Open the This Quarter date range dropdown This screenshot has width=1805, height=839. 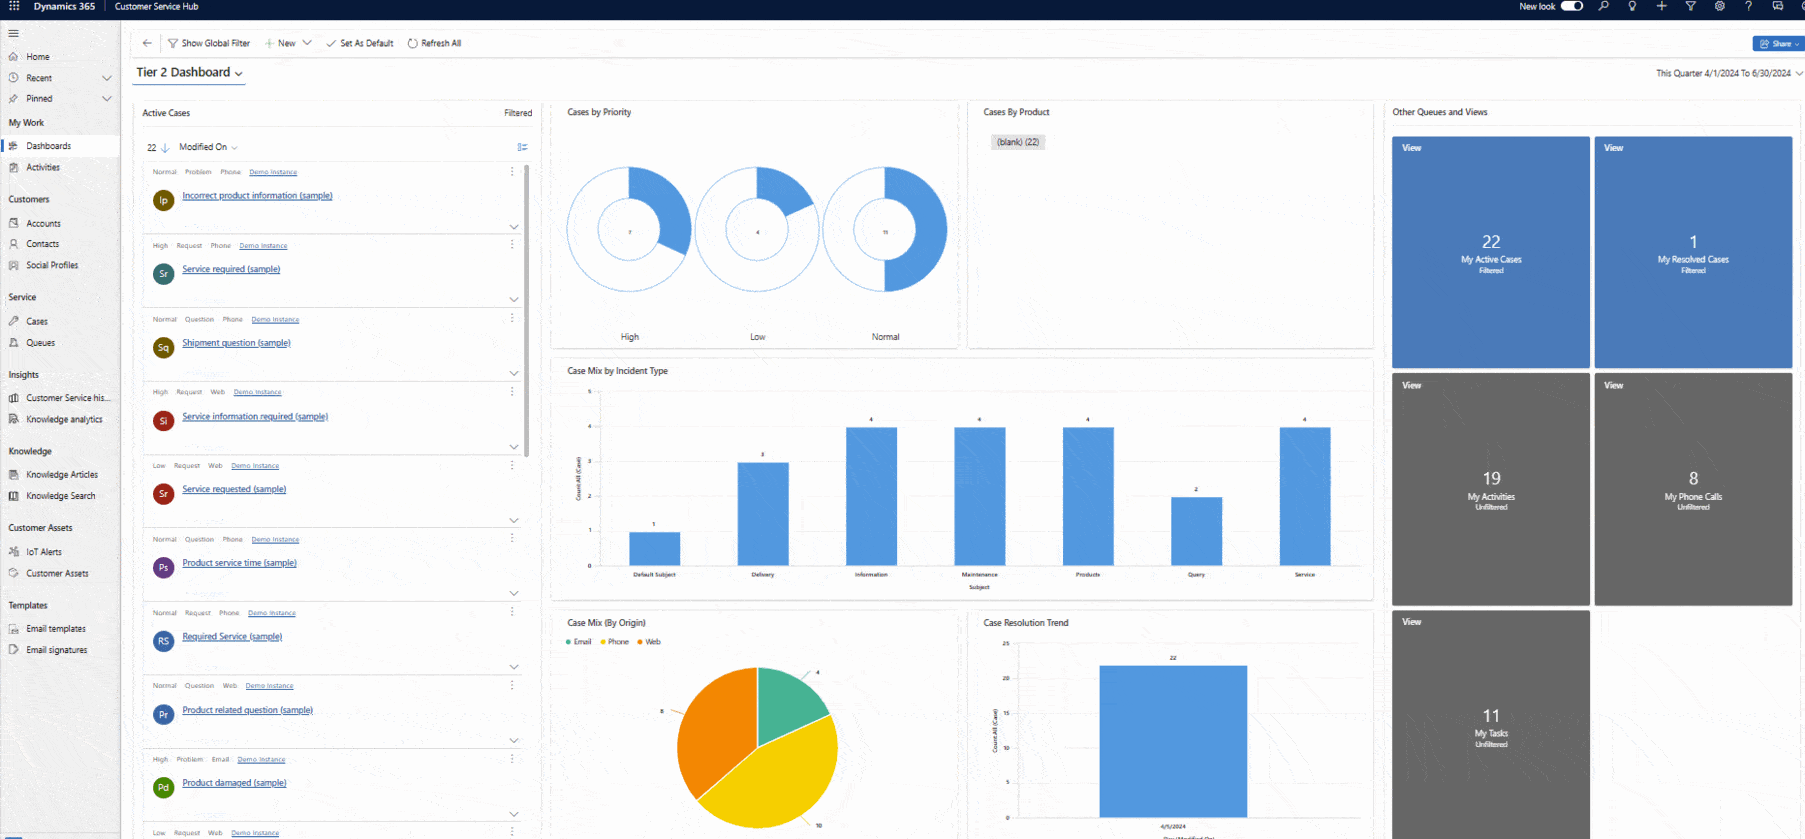click(1798, 73)
